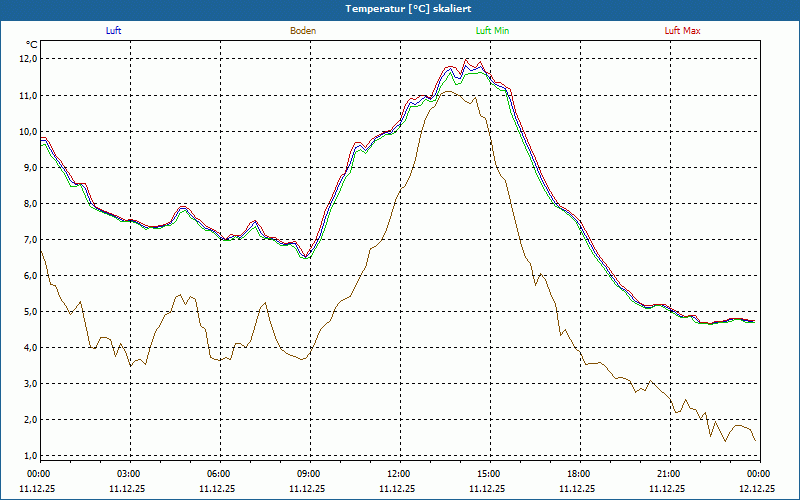
Task: Toggle the Luft Min legend entry
Action: point(492,31)
